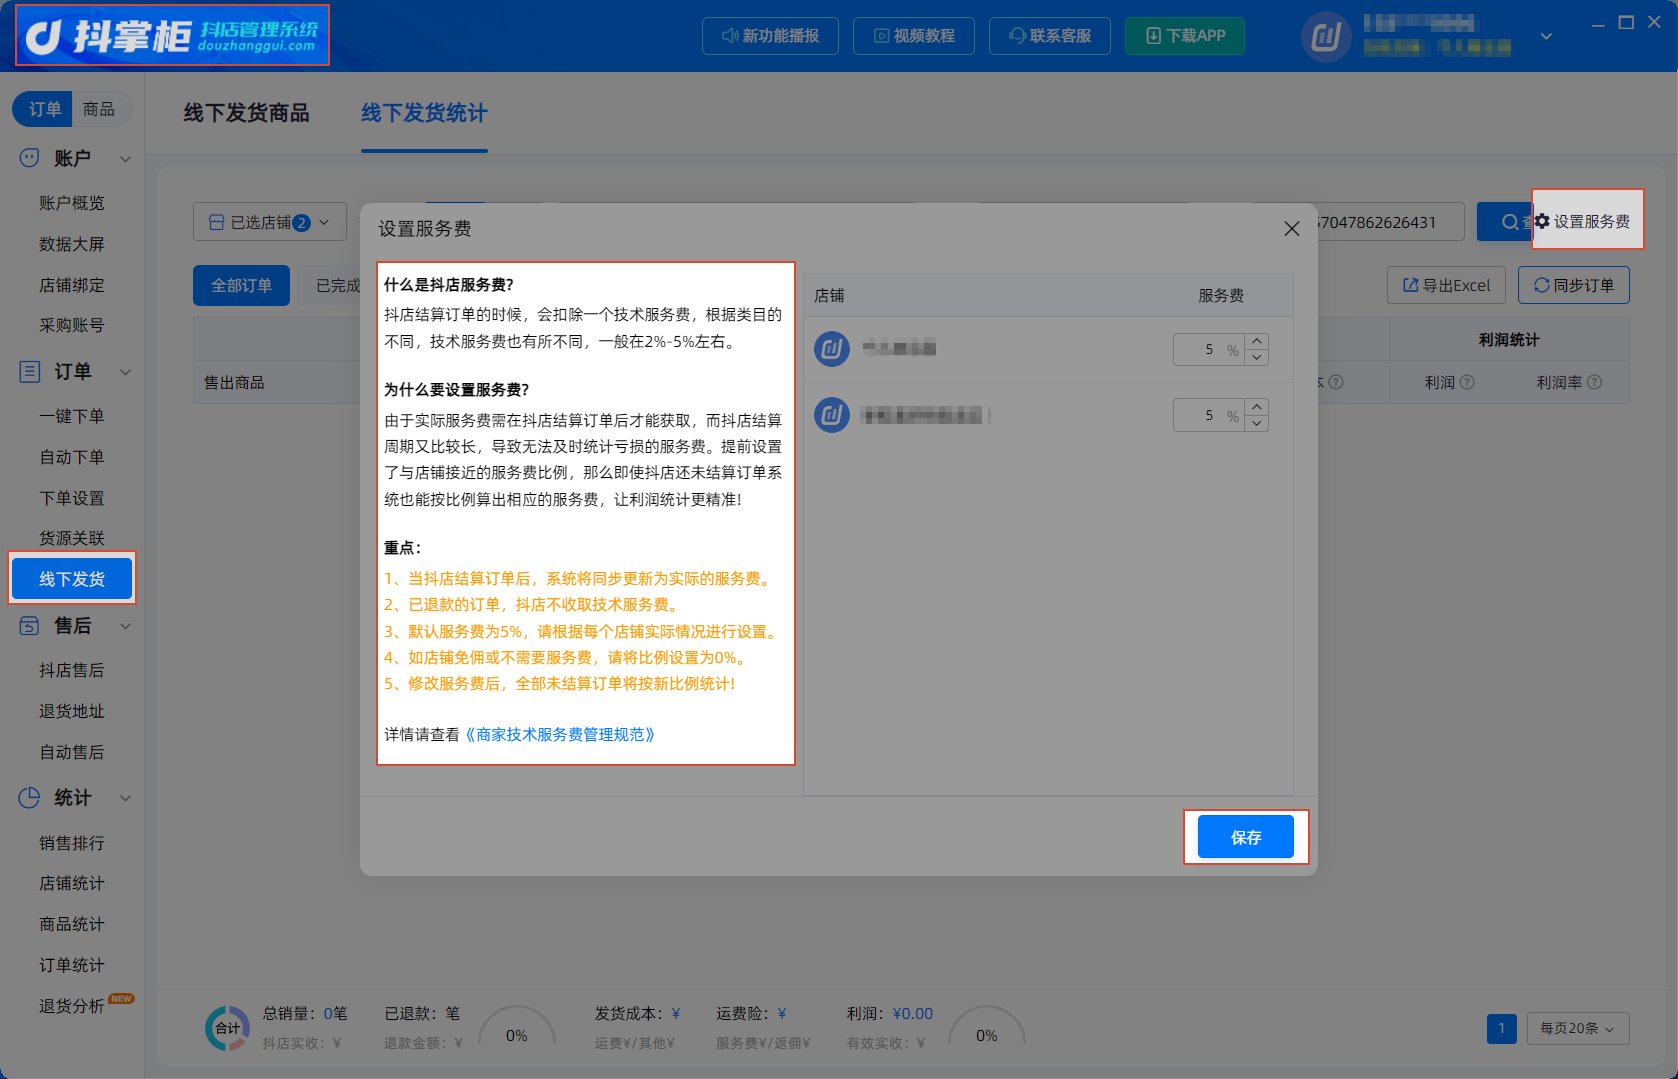Decrease the second shop's service fee
Image resolution: width=1678 pixels, height=1079 pixels.
click(x=1257, y=423)
